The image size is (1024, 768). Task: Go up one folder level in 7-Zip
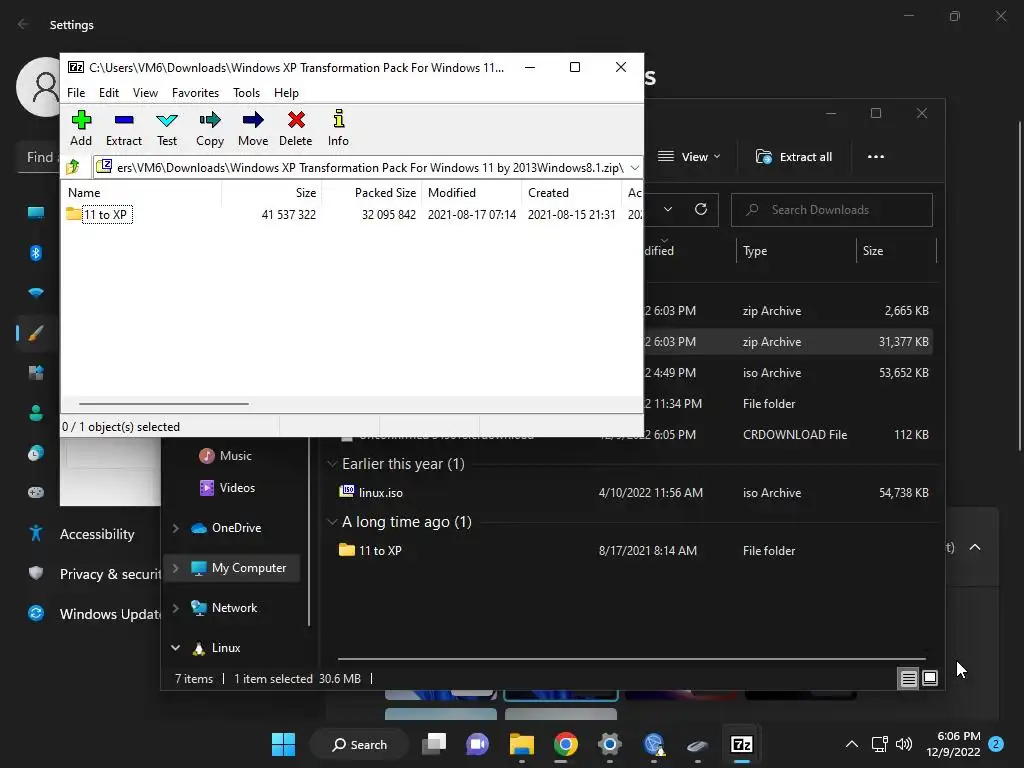point(73,168)
